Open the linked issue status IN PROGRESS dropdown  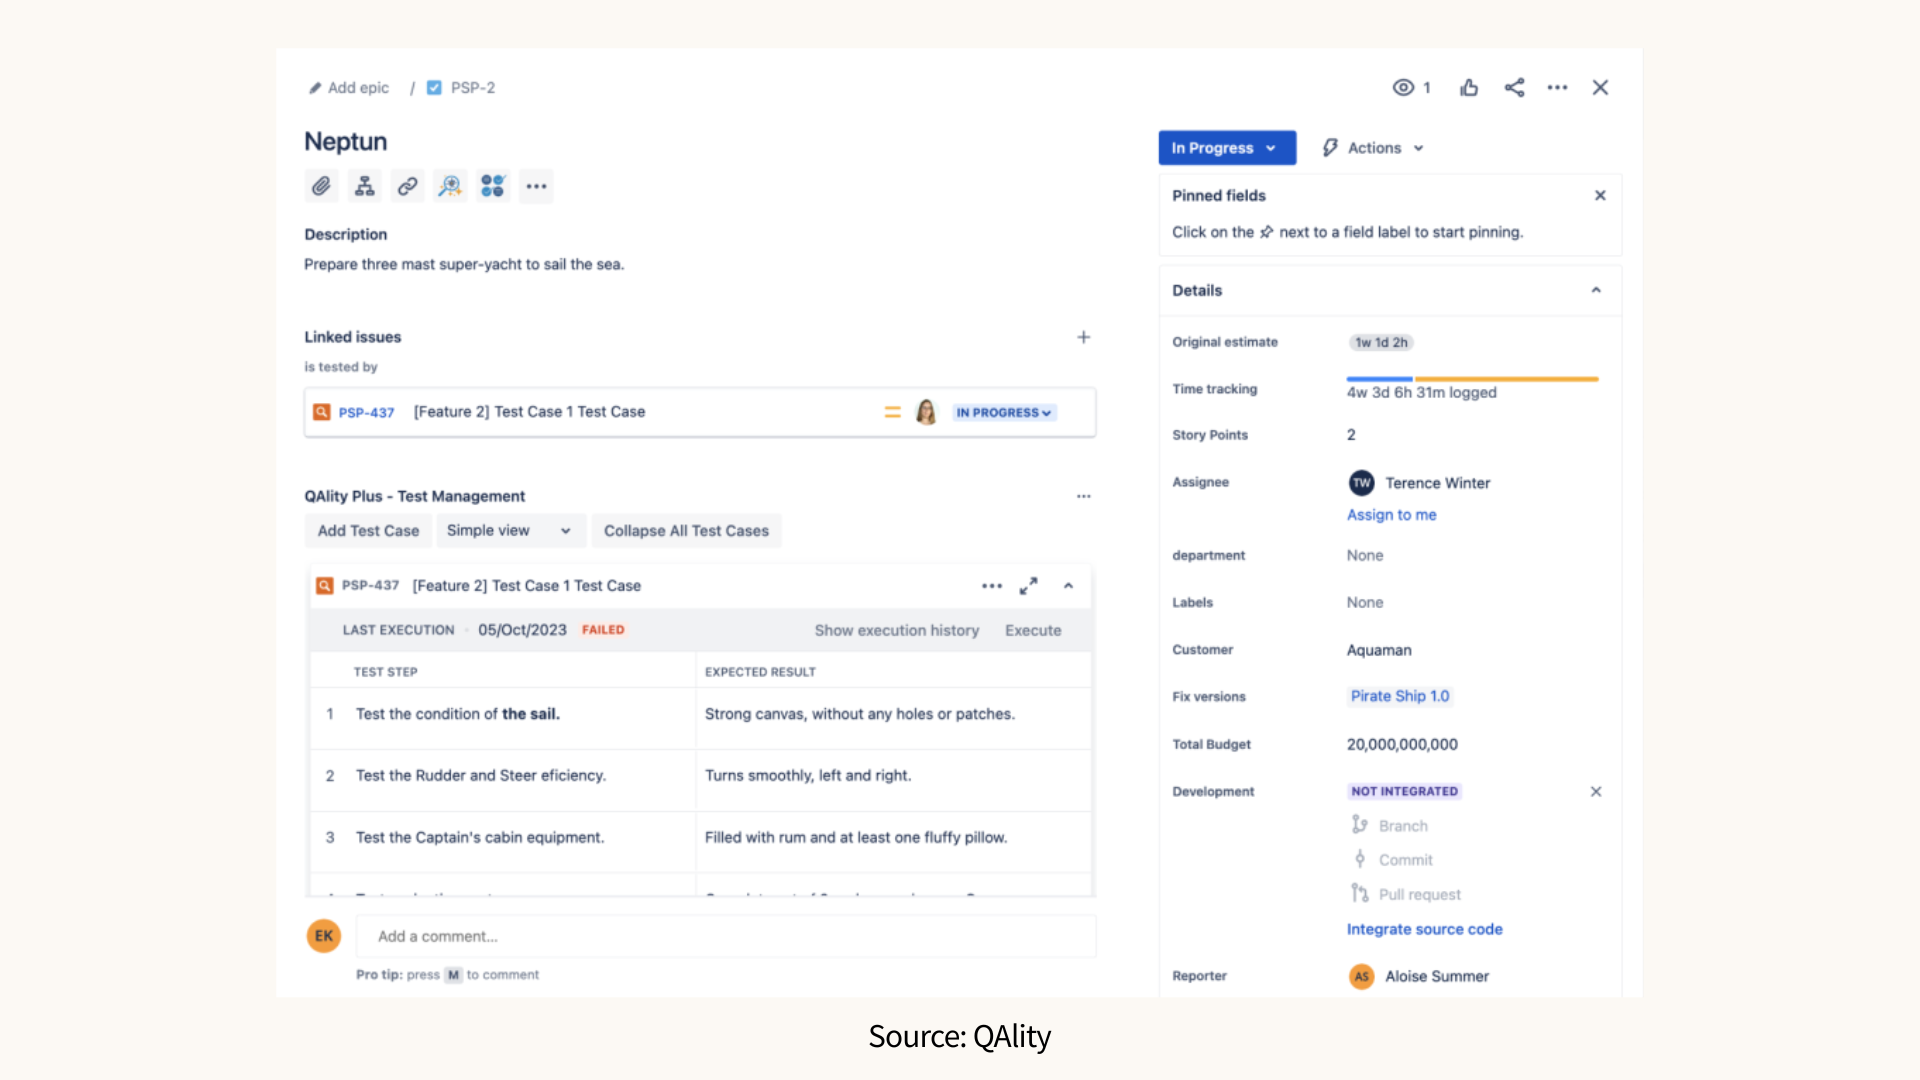1004,412
